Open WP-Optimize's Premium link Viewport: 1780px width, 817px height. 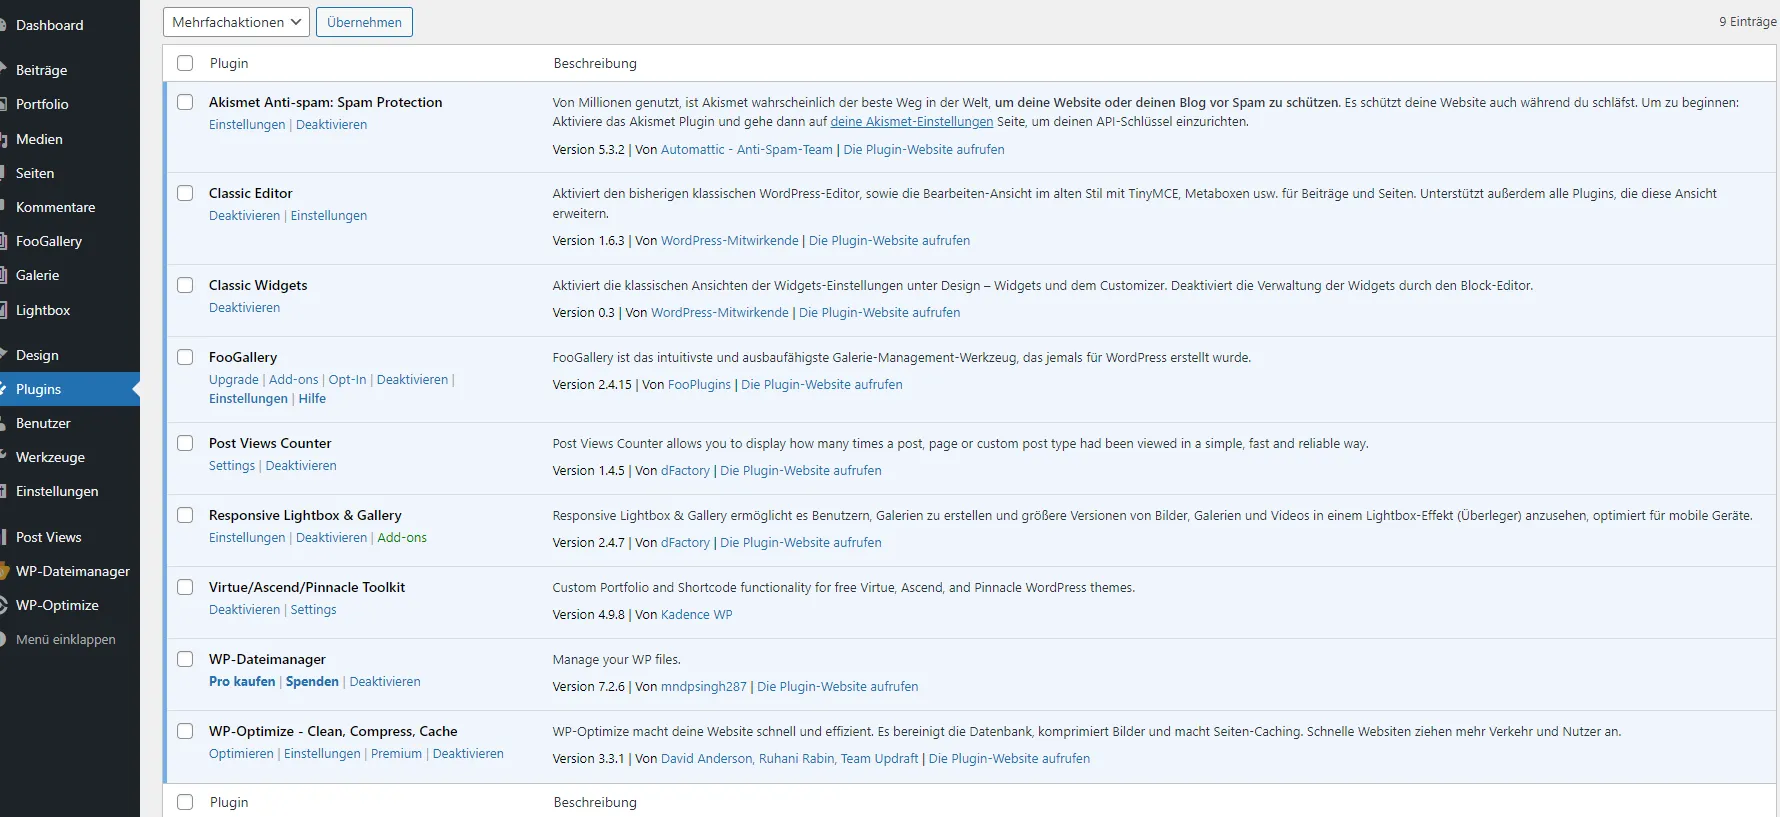pos(396,754)
